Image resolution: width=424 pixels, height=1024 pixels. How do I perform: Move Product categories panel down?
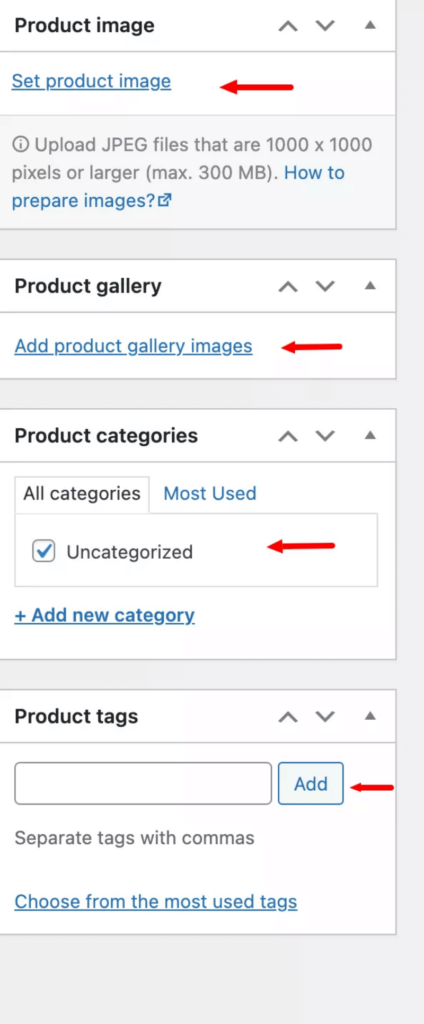click(x=325, y=436)
